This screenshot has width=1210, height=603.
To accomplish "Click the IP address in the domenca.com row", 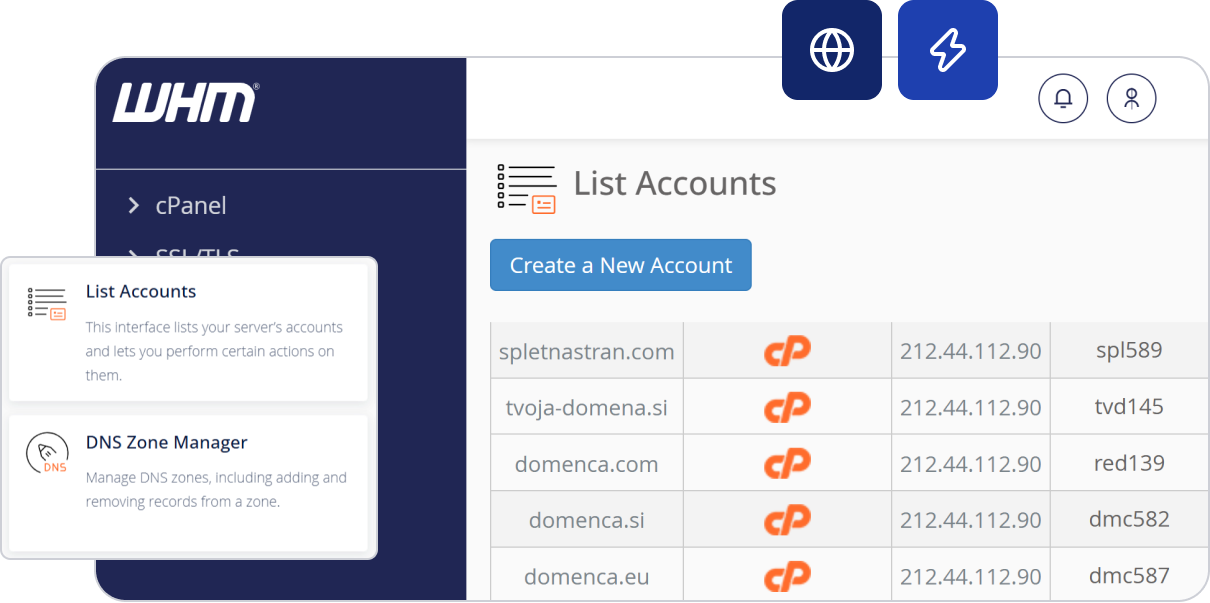I will point(971,464).
